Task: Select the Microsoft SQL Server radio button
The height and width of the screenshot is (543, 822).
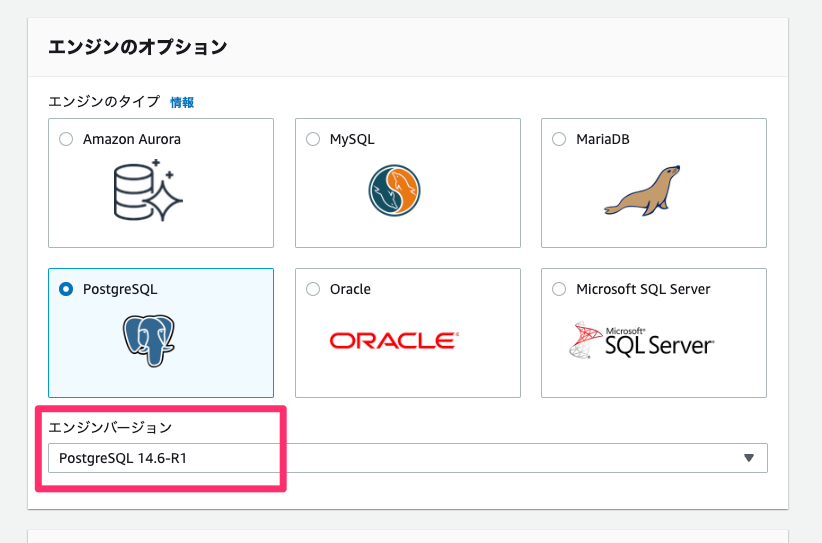Action: (559, 289)
